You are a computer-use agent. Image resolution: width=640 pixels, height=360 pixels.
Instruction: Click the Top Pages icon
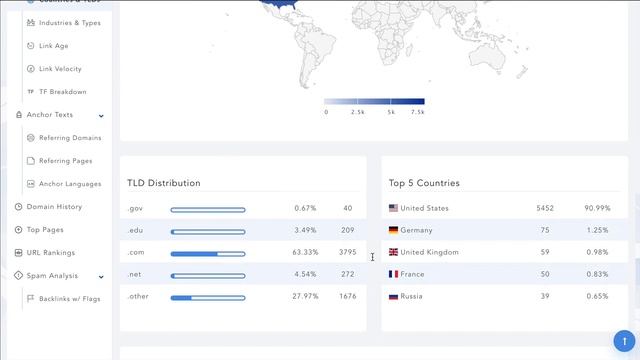point(18,230)
